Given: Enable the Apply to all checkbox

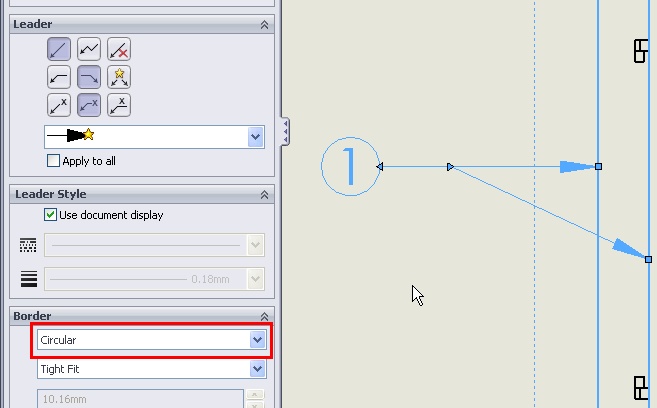Looking at the screenshot, I should pos(53,160).
